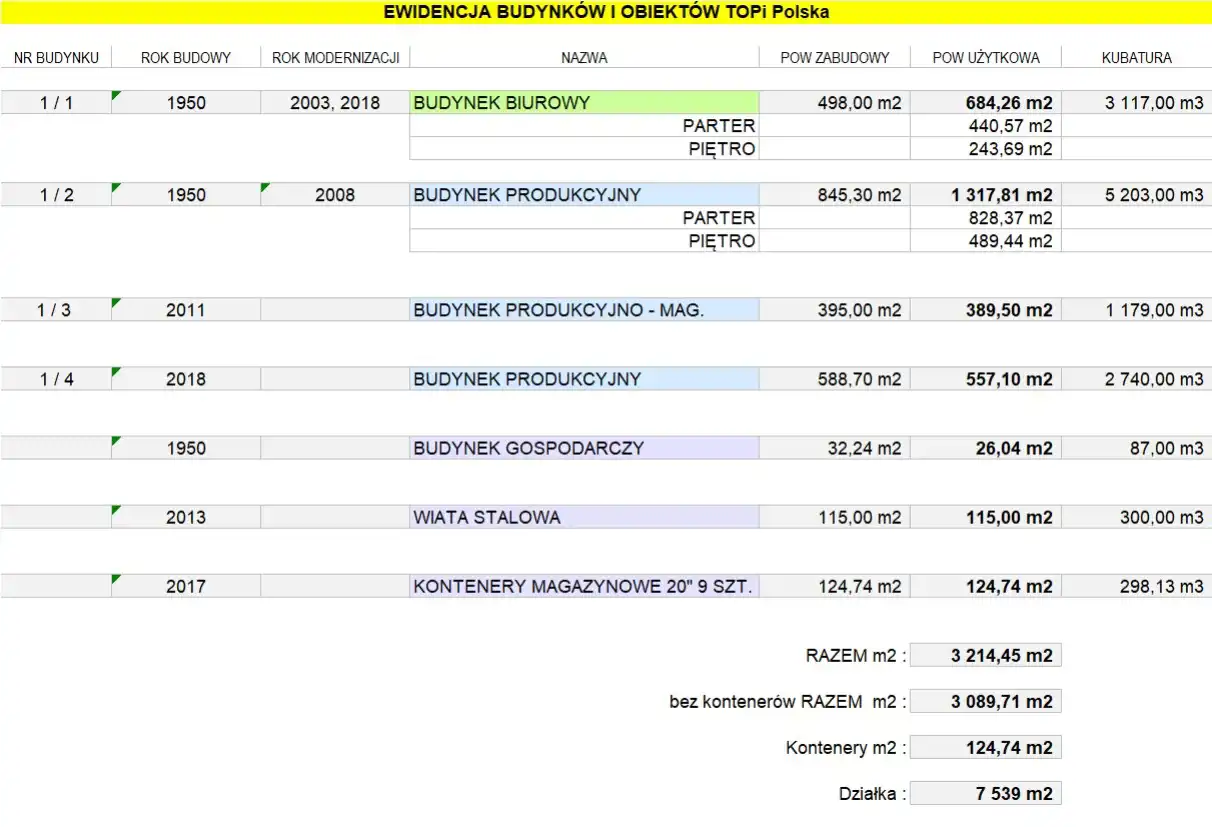
Task: Select the "WIATA STALOWA" name cell
Action: coord(584,516)
